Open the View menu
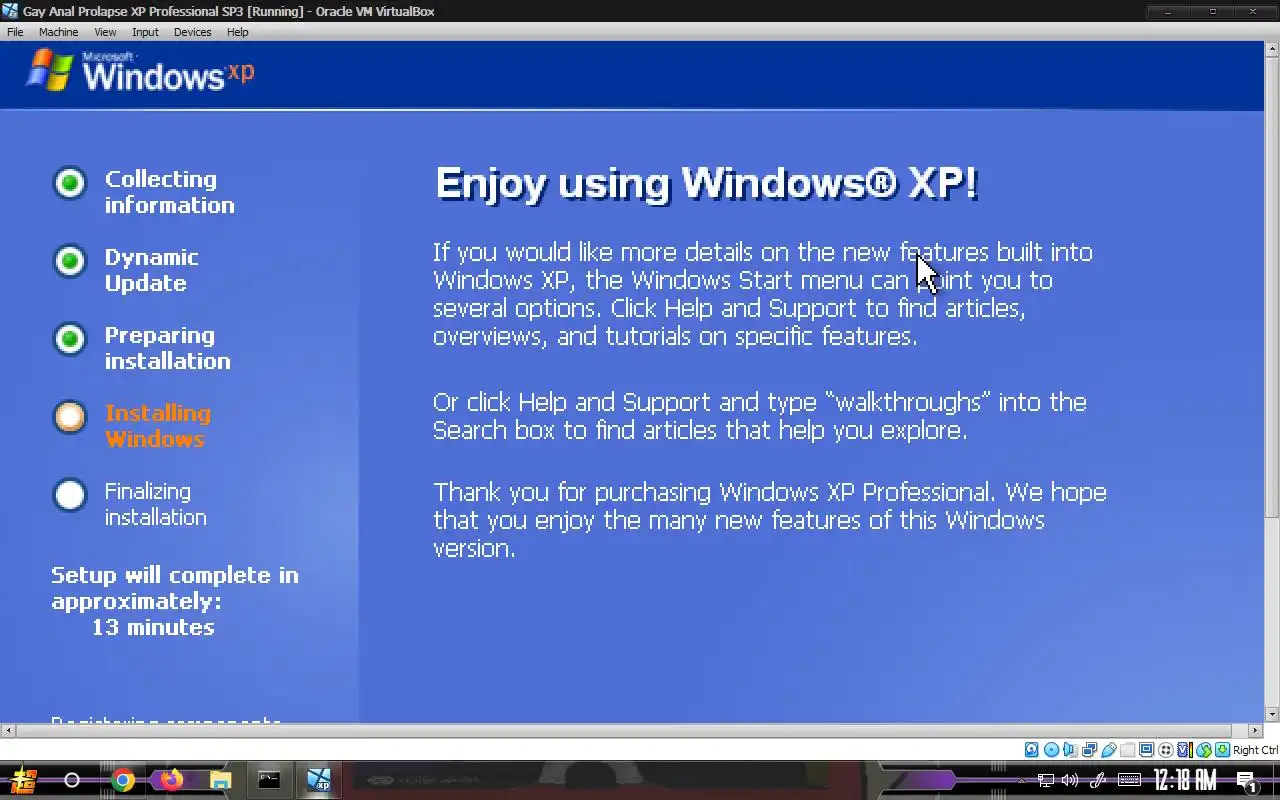The width and height of the screenshot is (1280, 800). point(105,32)
